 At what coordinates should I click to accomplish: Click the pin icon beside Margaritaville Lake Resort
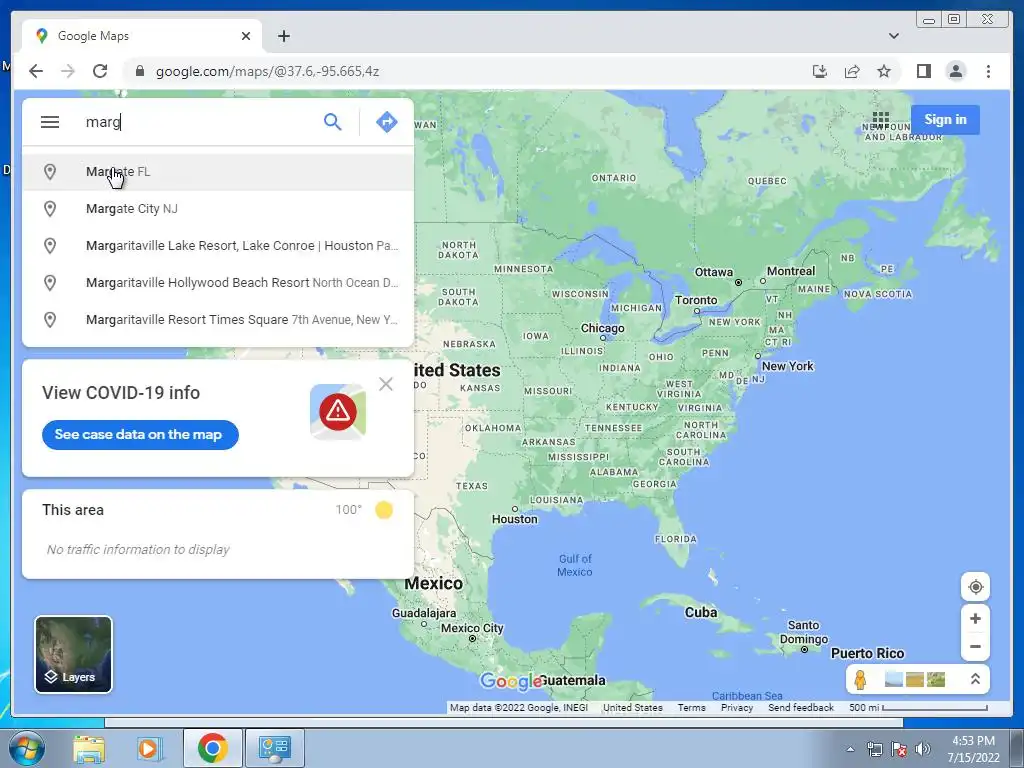[x=50, y=246]
